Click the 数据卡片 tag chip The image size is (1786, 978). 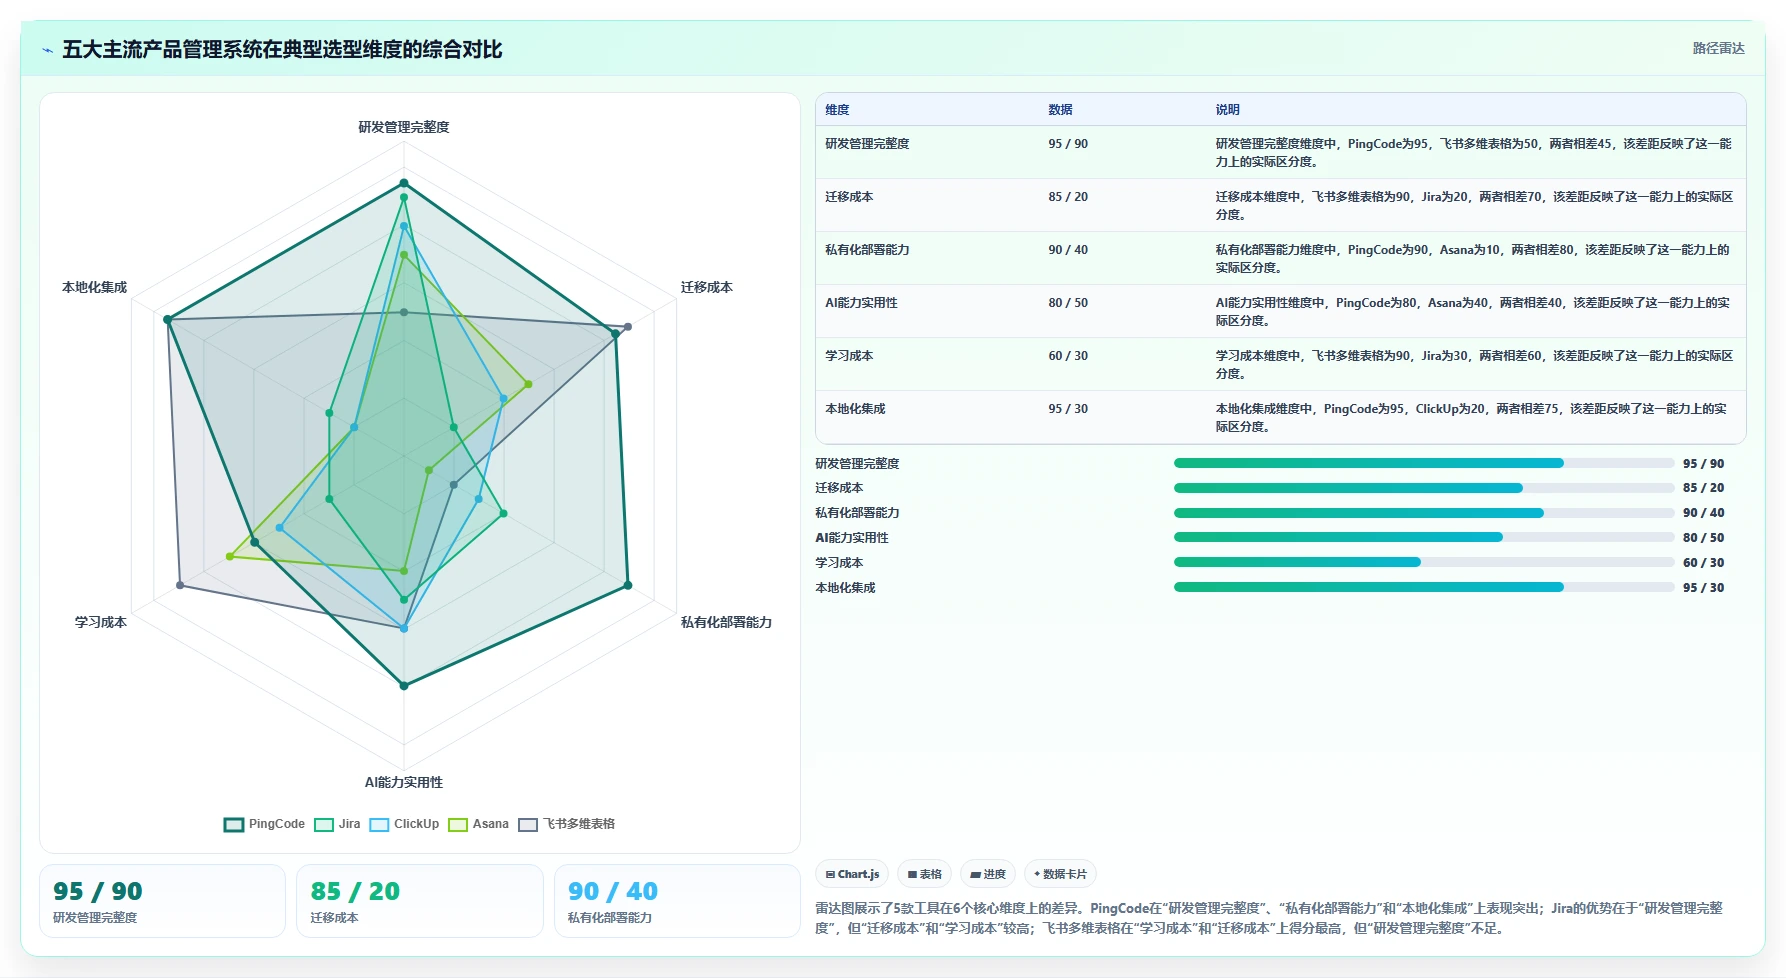(1060, 874)
